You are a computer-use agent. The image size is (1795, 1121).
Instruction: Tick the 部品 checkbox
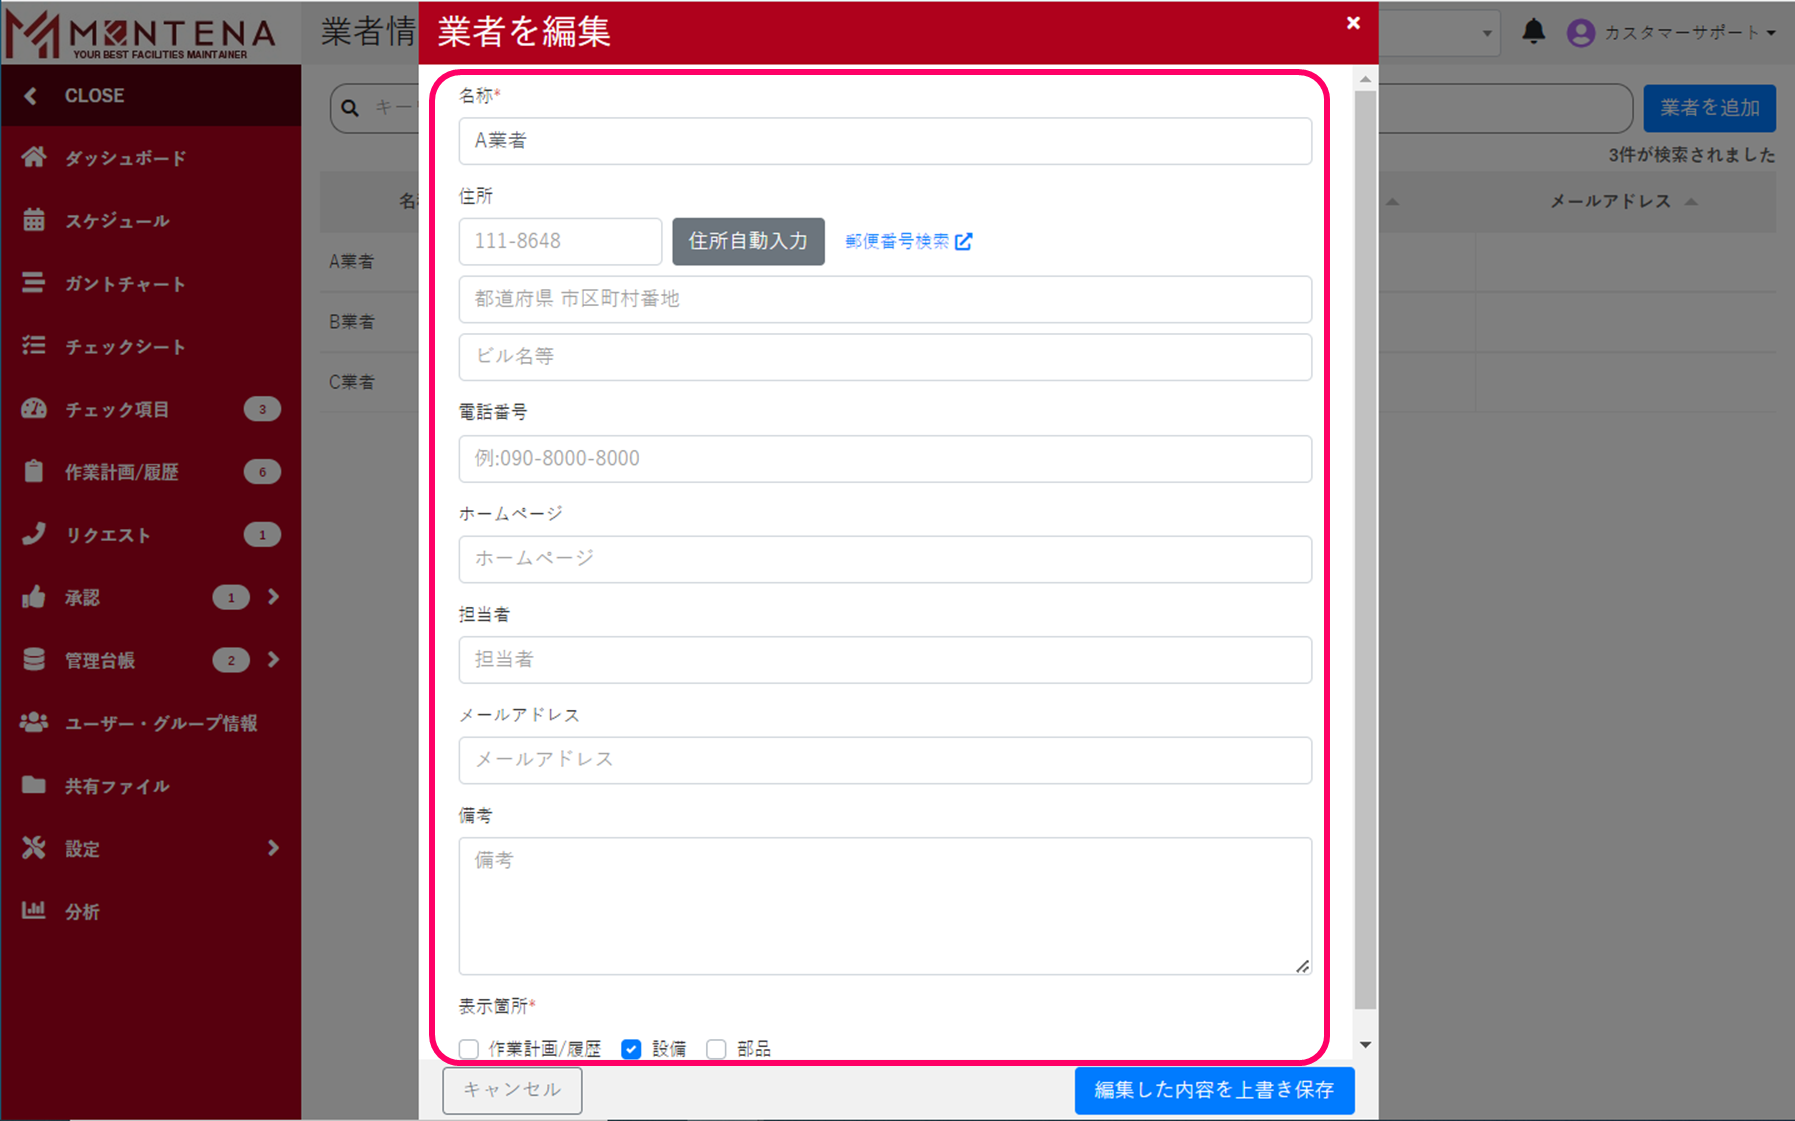(x=716, y=1048)
